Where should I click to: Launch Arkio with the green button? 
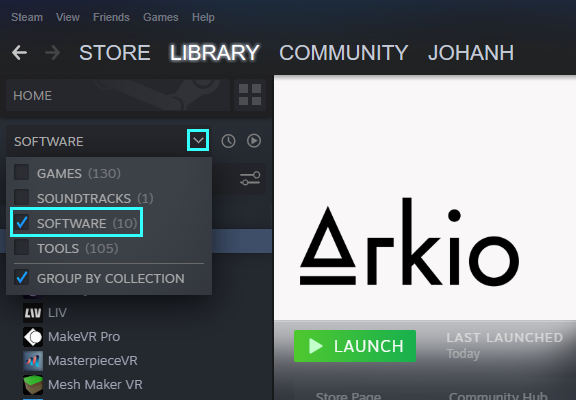click(355, 346)
